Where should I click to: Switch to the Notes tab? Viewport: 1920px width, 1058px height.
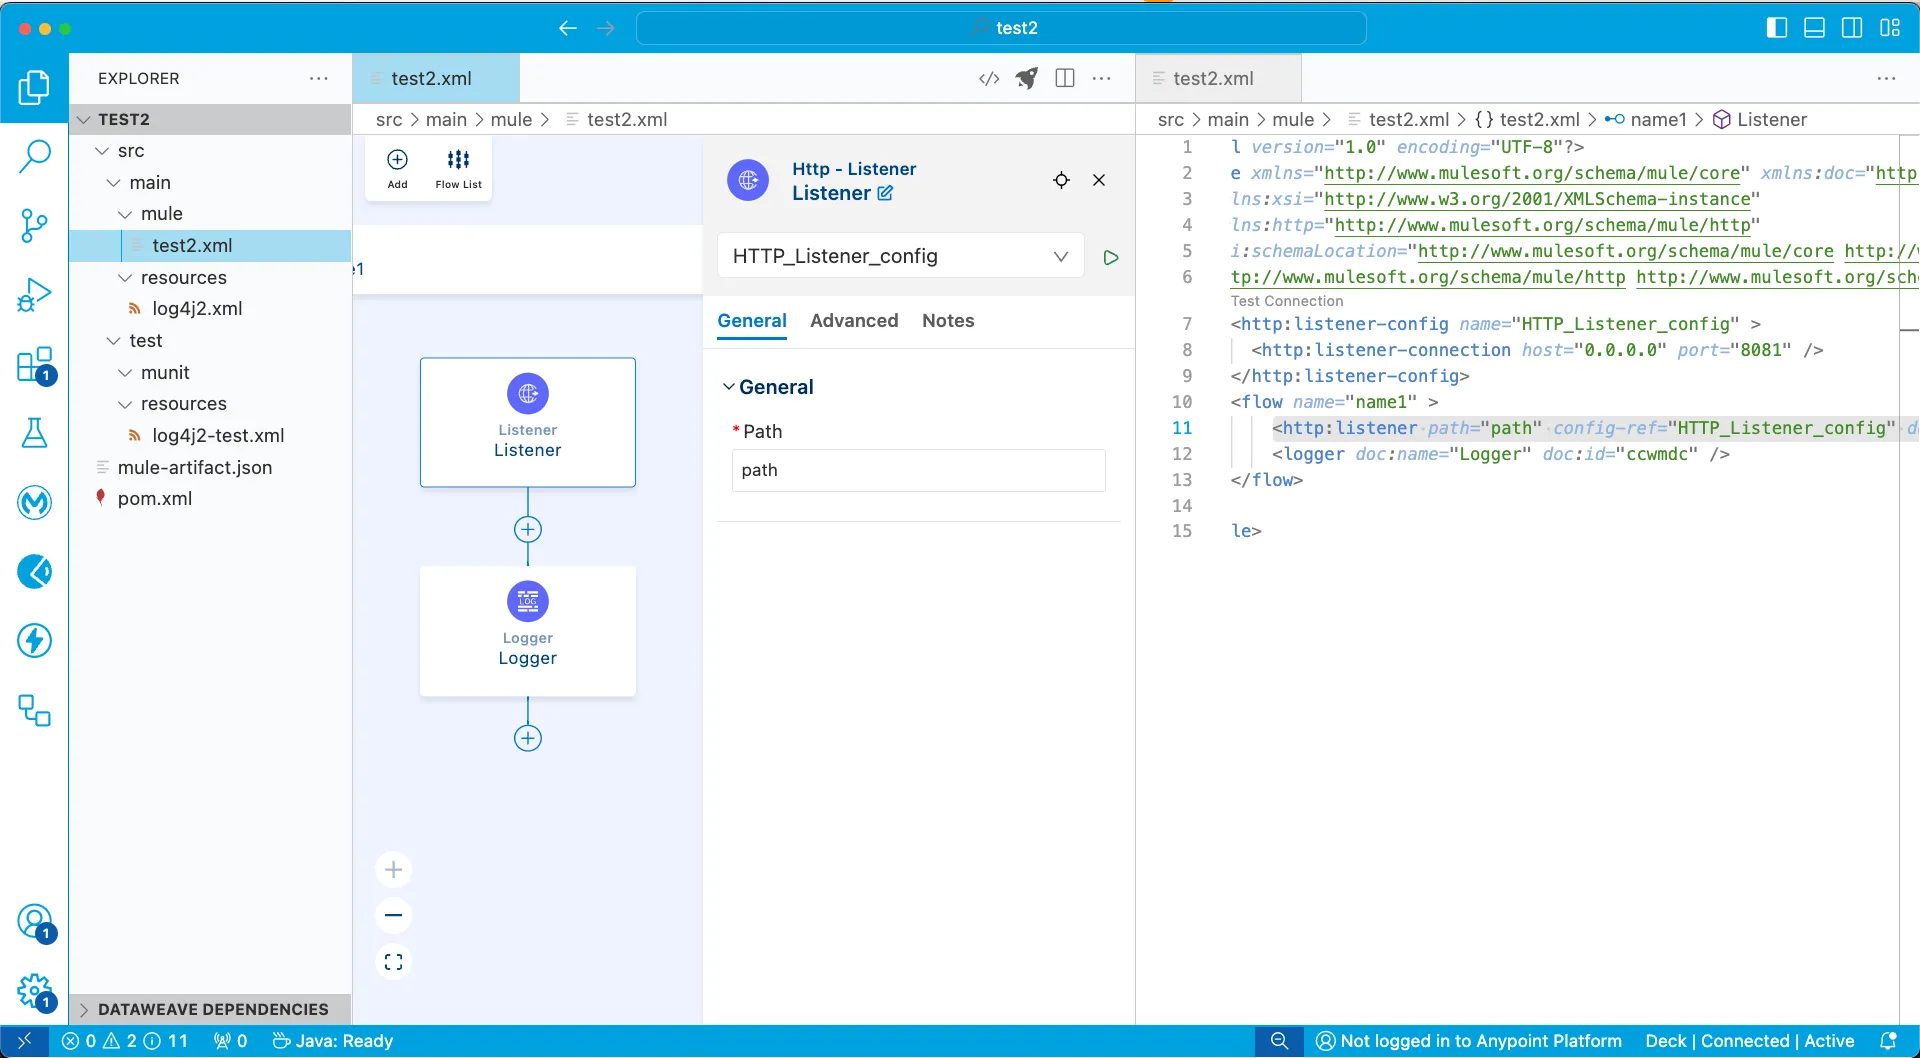click(x=948, y=321)
